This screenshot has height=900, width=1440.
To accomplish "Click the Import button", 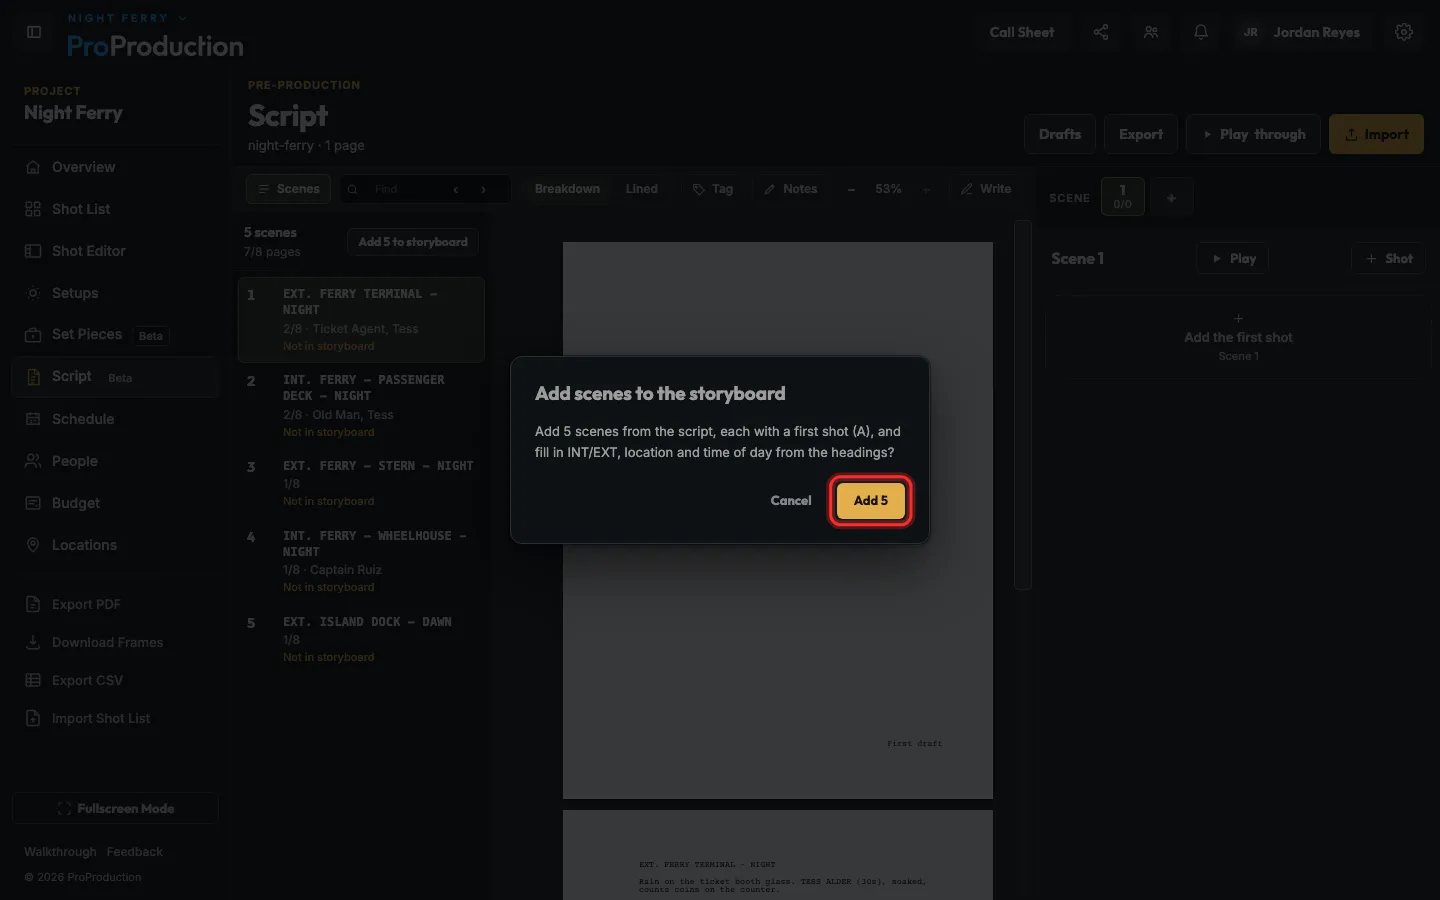I will click(1376, 134).
